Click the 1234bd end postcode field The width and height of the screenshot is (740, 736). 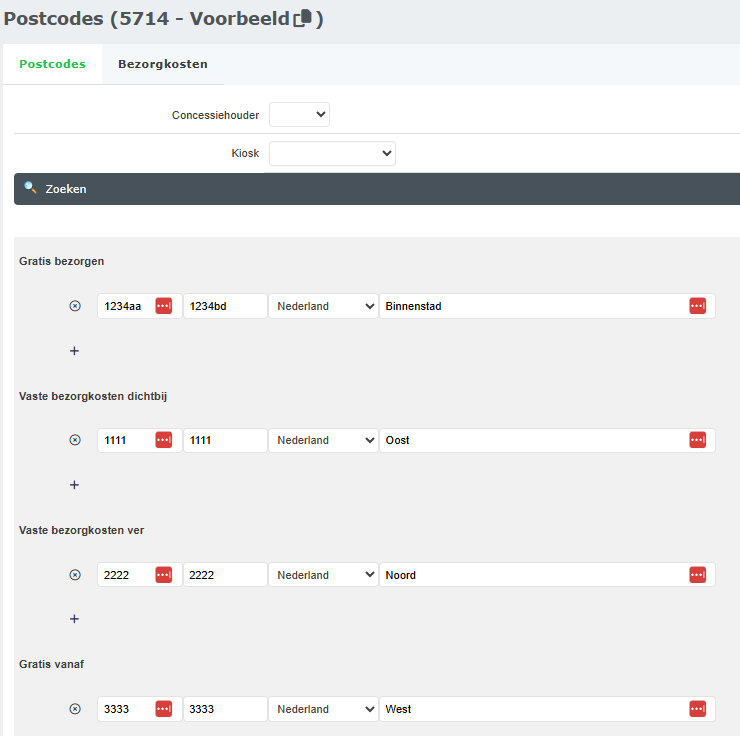[x=225, y=306]
